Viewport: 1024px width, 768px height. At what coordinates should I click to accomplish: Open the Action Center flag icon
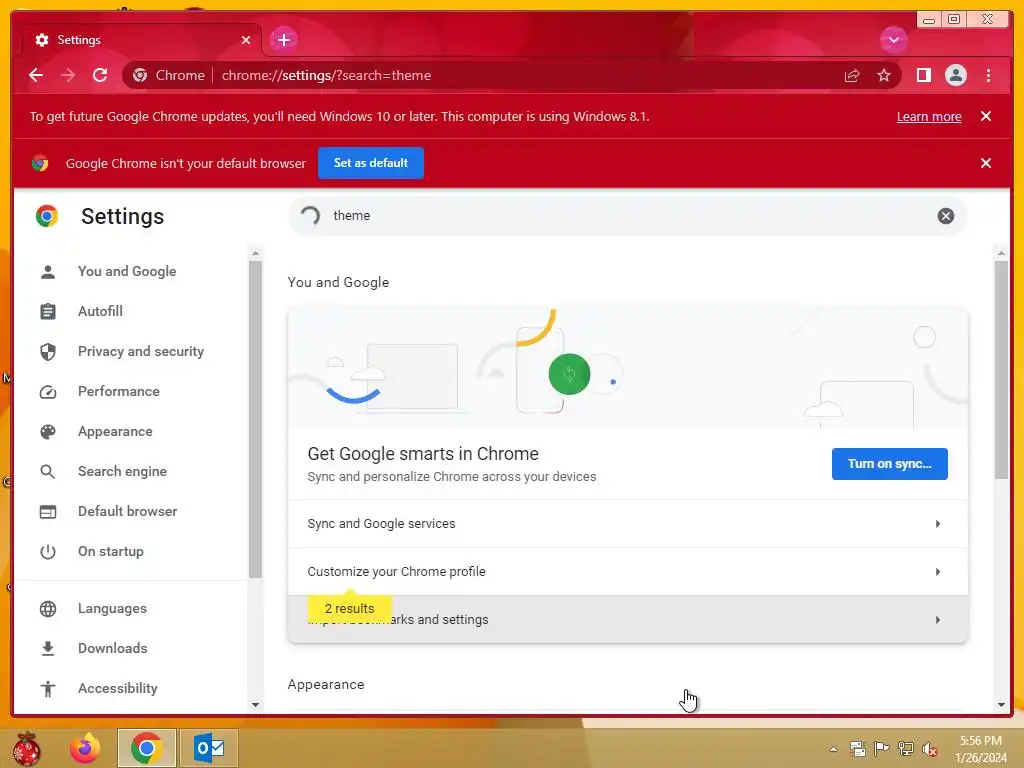pos(881,749)
